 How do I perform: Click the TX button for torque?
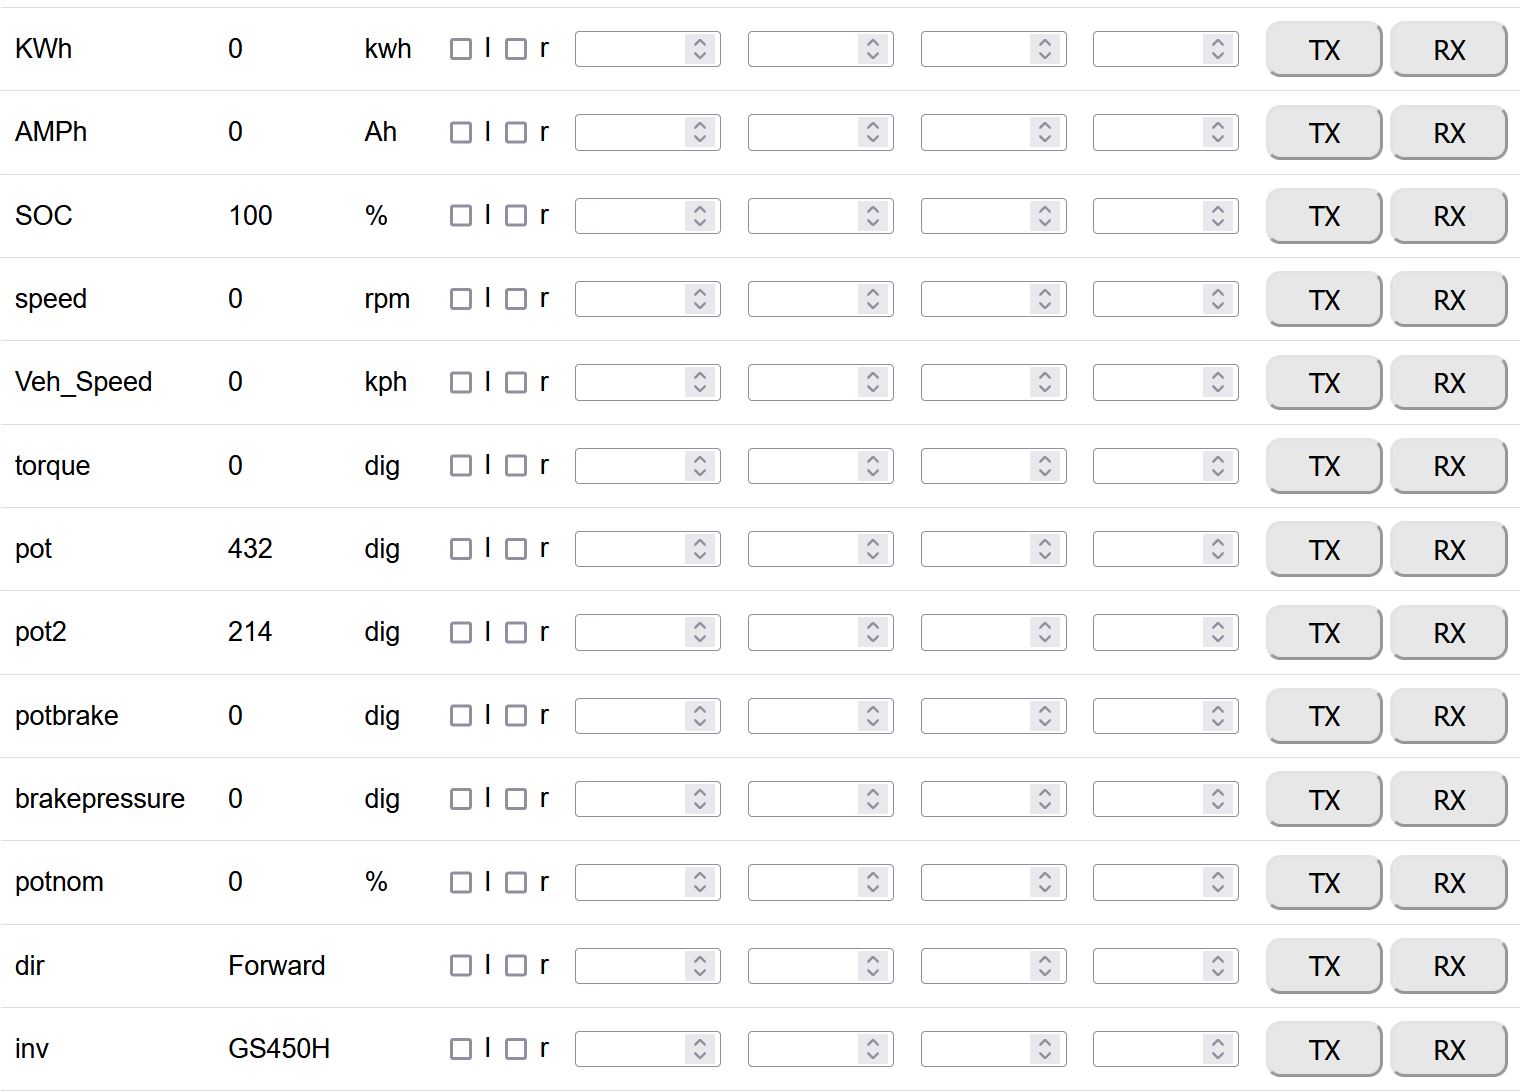[x=1323, y=466]
